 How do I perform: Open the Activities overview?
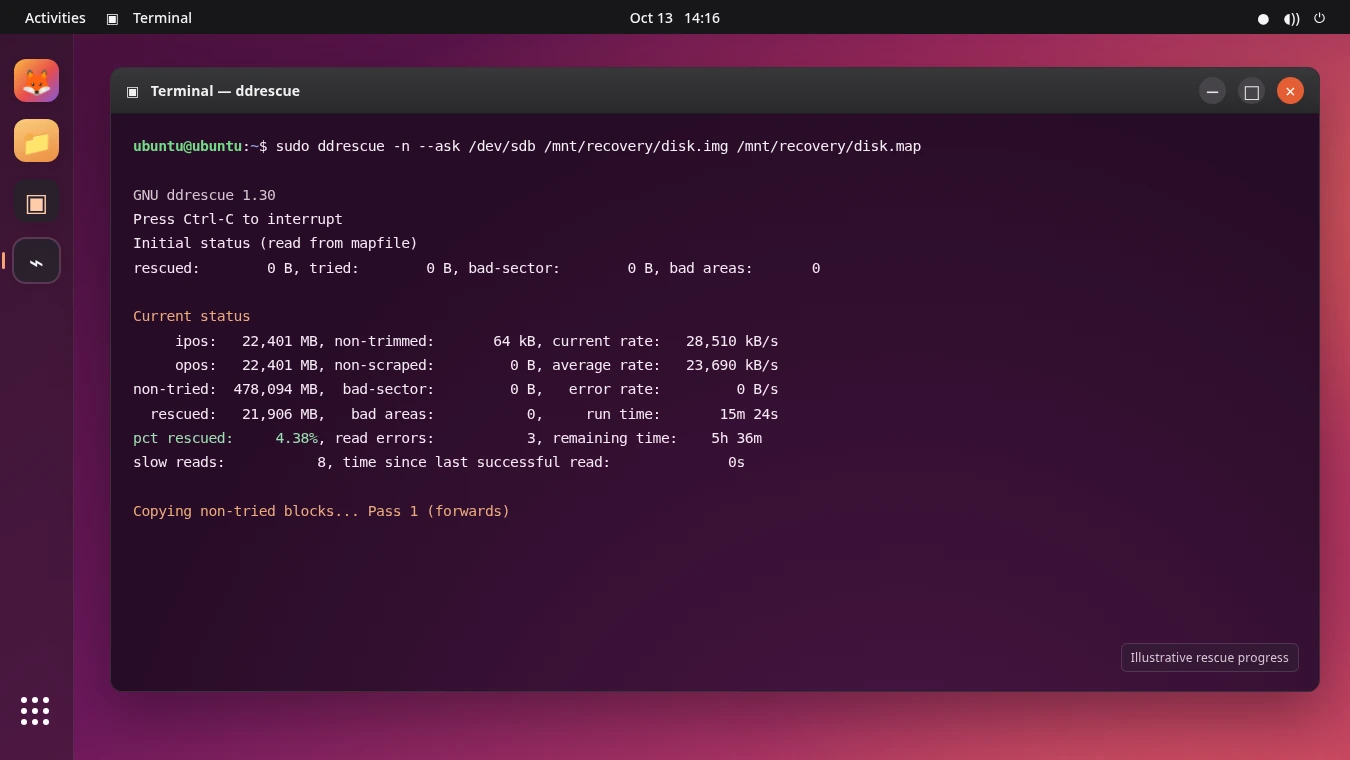pyautogui.click(x=55, y=18)
